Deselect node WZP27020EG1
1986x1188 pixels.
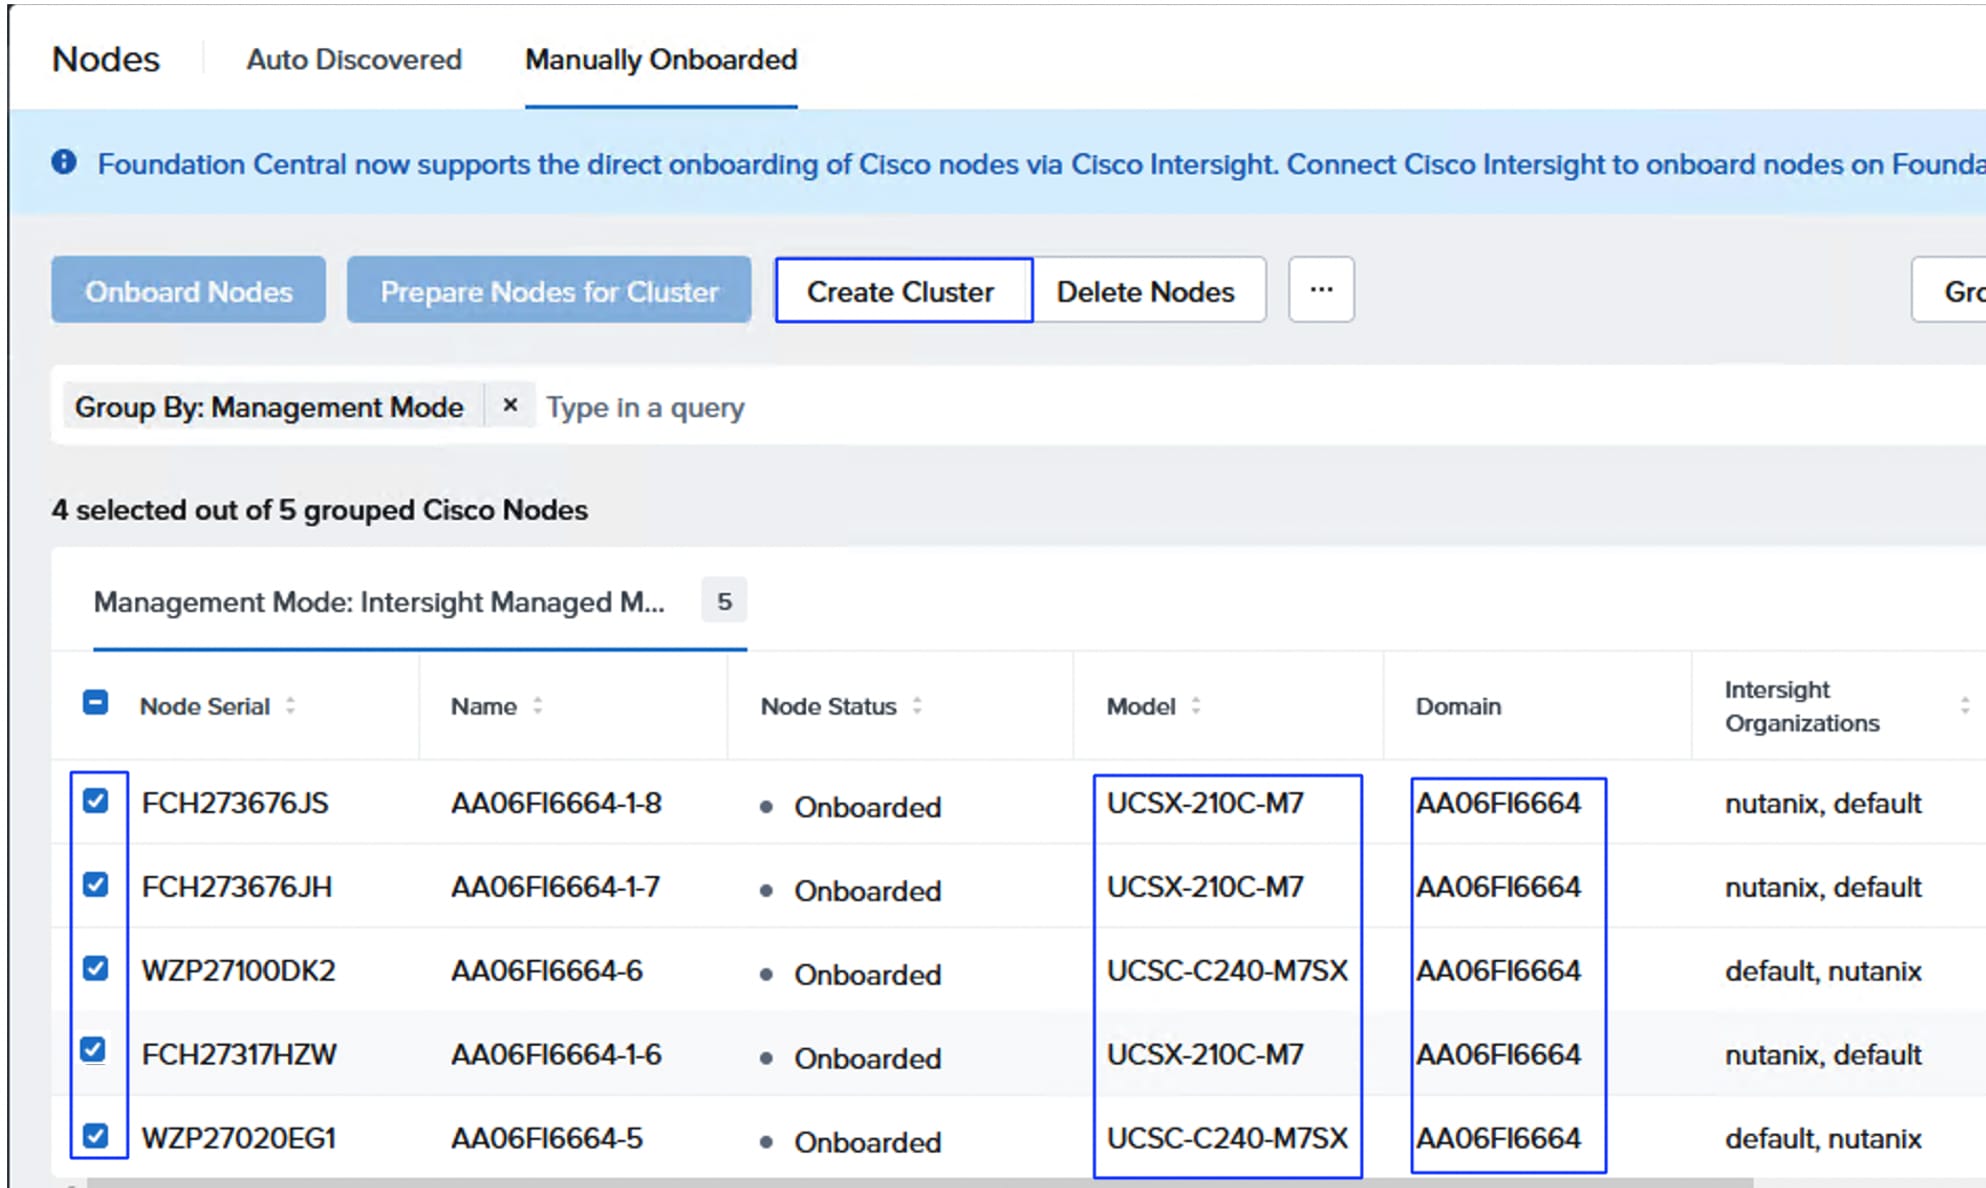click(x=97, y=1138)
